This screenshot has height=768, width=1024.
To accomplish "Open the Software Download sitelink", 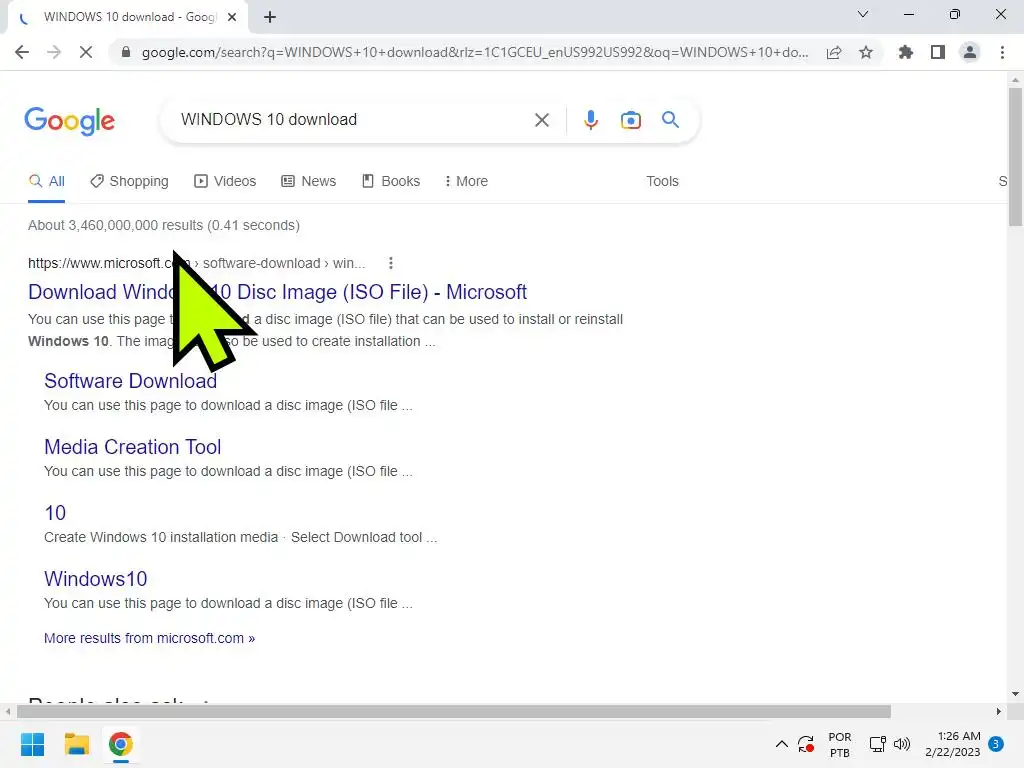I will (131, 381).
